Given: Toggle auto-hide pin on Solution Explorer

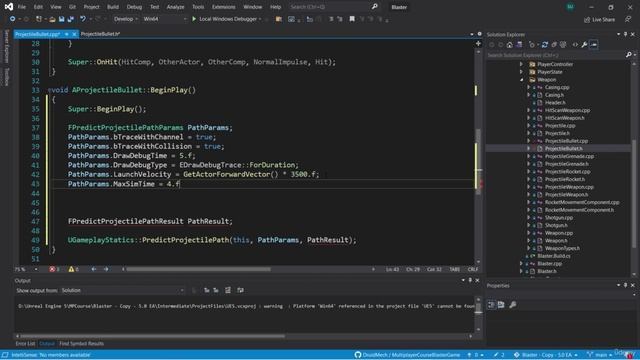Looking at the screenshot, I should pyautogui.click(x=625, y=34).
